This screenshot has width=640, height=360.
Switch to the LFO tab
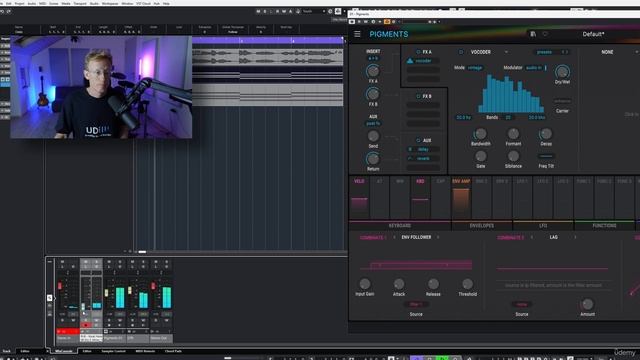pos(543,226)
